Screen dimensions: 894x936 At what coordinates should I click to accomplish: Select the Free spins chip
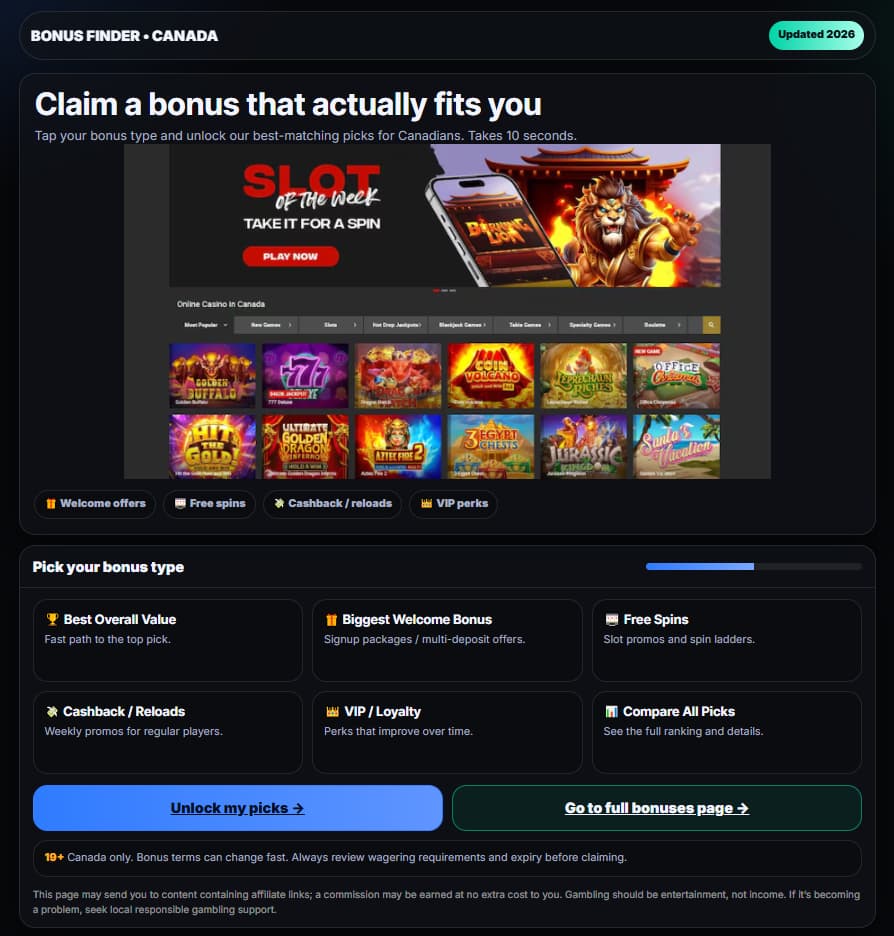[x=209, y=504]
